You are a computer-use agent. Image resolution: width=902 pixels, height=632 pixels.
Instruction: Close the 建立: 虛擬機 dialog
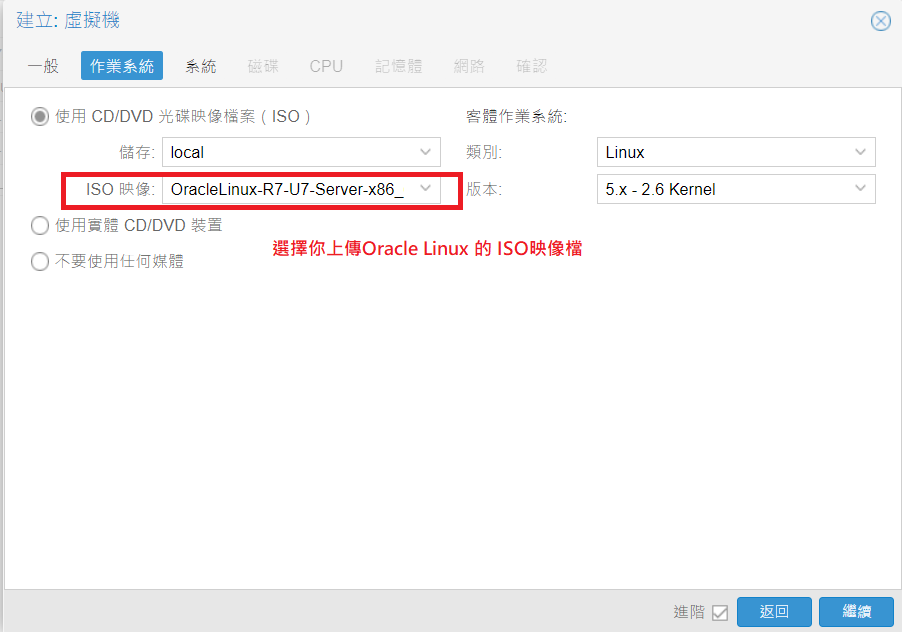pos(880,21)
